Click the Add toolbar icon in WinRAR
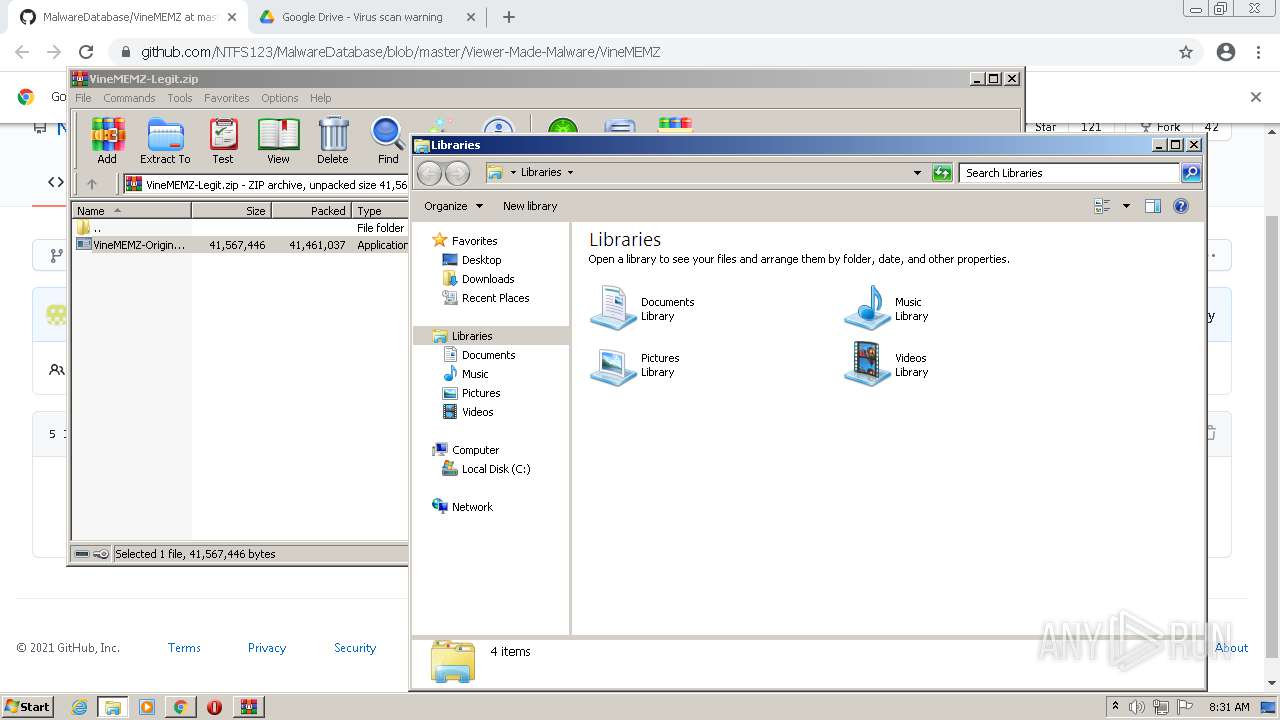The image size is (1280, 720). coord(107,140)
